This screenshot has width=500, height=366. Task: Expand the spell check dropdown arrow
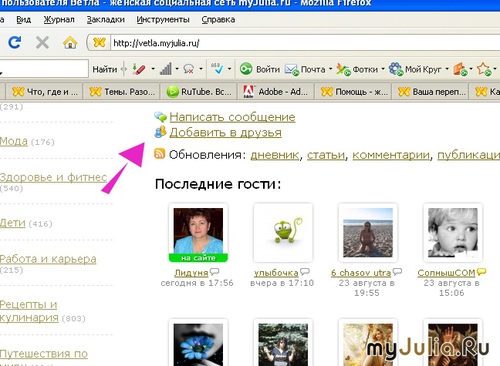229,69
